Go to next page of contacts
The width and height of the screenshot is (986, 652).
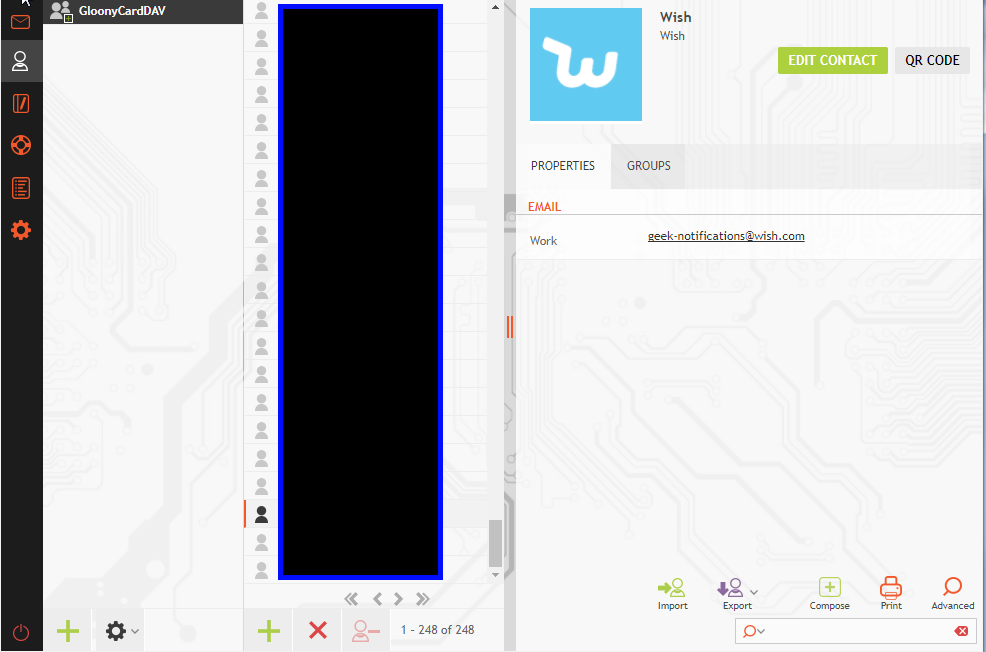(398, 599)
